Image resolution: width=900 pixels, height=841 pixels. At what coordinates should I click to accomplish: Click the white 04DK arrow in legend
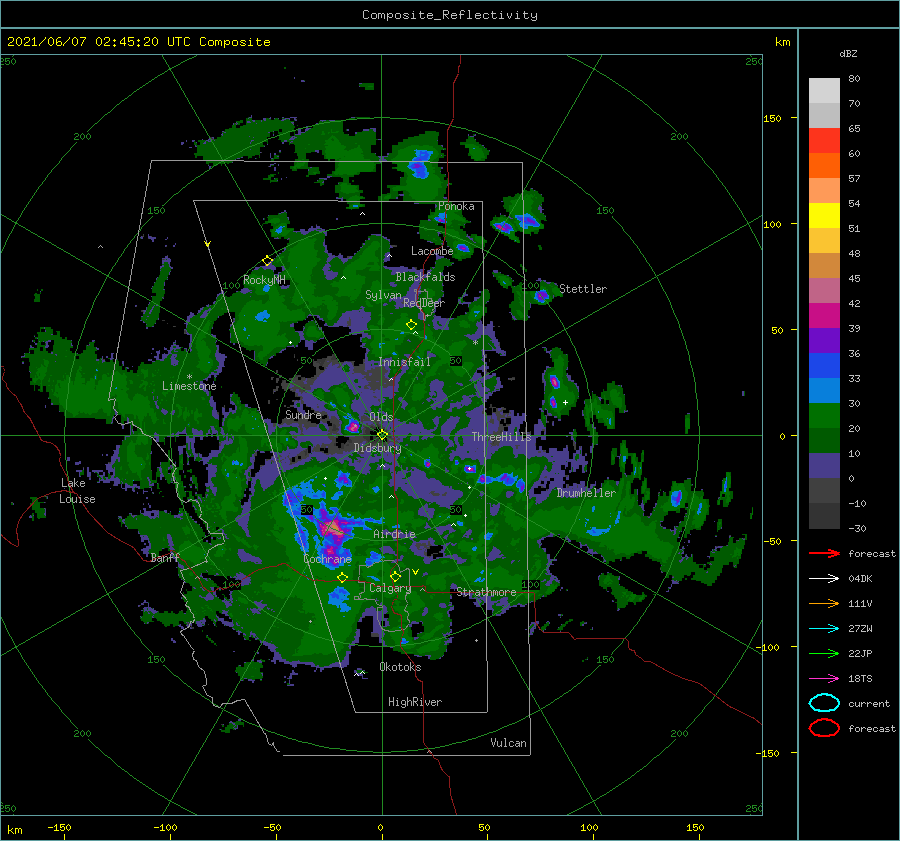[x=824, y=578]
